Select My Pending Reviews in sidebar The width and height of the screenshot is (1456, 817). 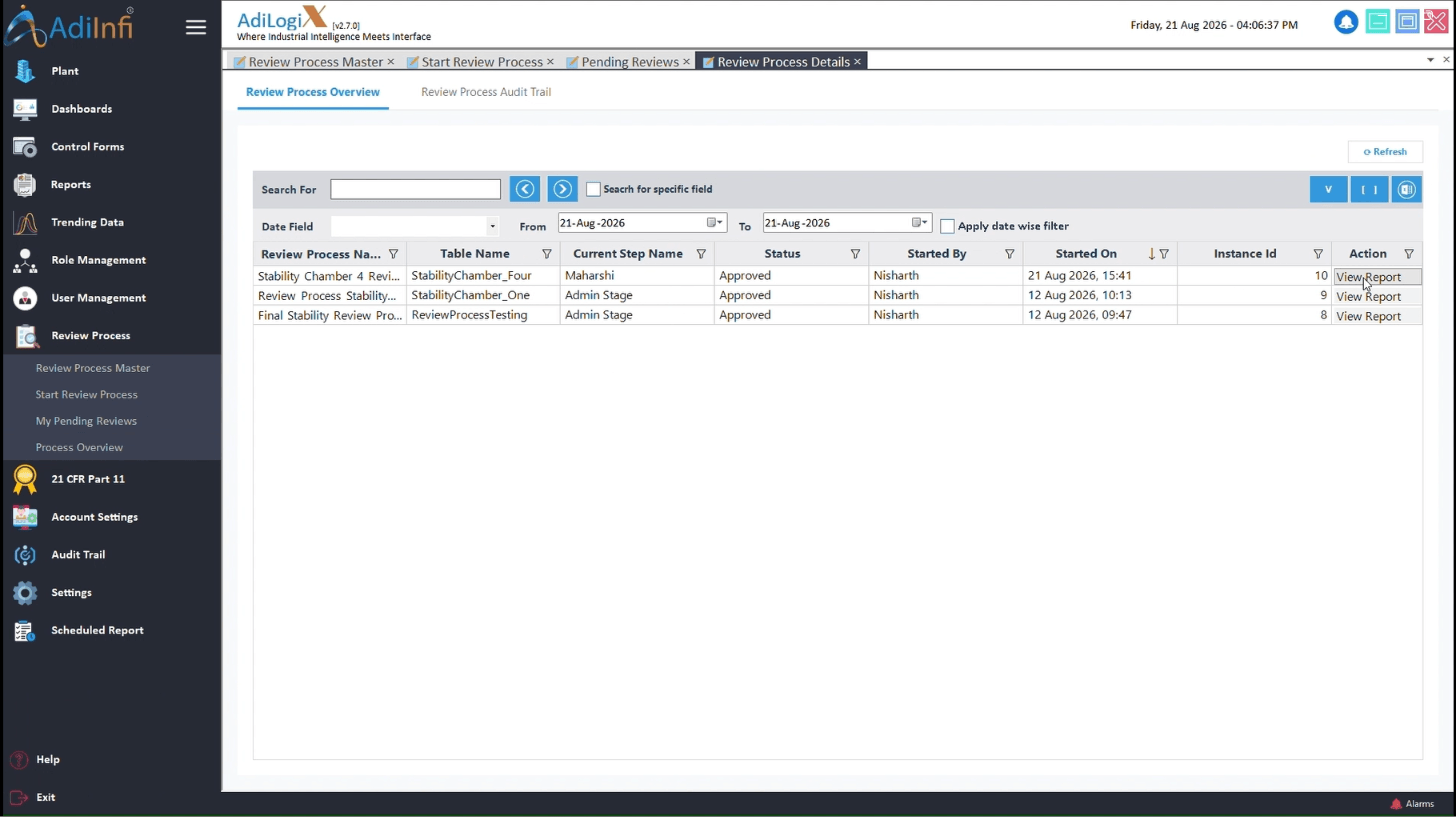point(86,421)
